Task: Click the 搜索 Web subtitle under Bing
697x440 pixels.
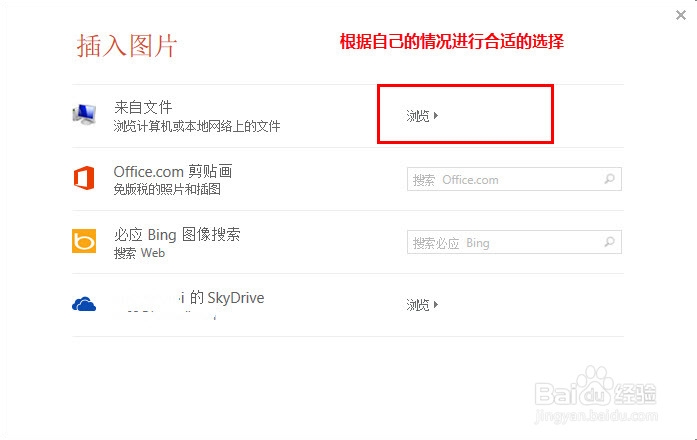Action: click(x=139, y=253)
